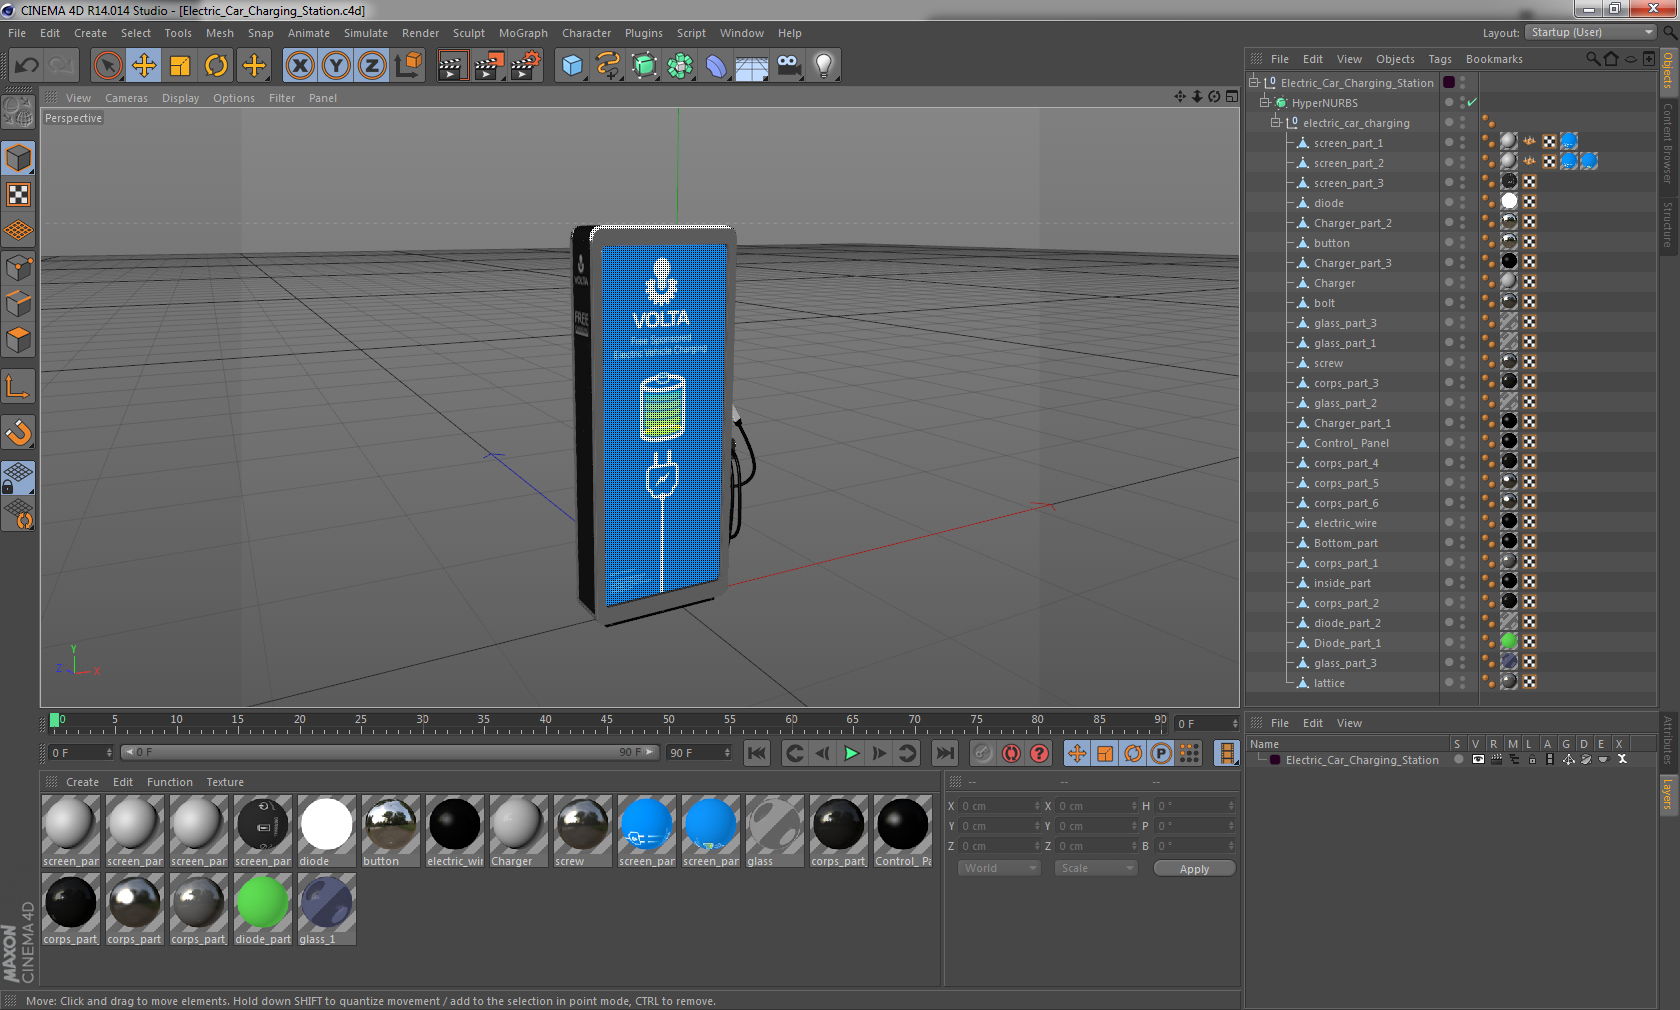
Task: Toggle Z axis lock
Action: coord(372,66)
